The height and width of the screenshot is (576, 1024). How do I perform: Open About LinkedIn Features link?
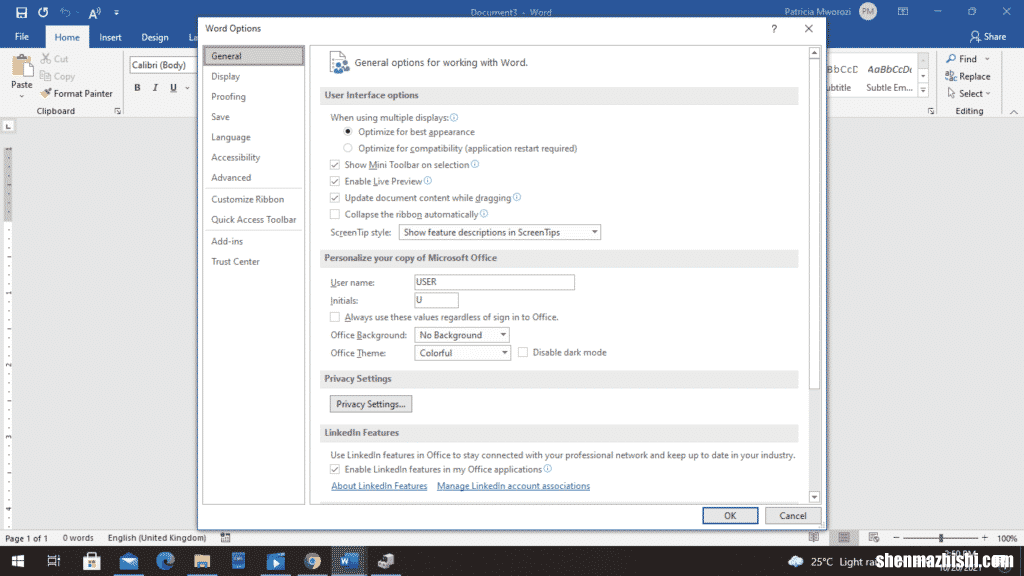click(379, 486)
